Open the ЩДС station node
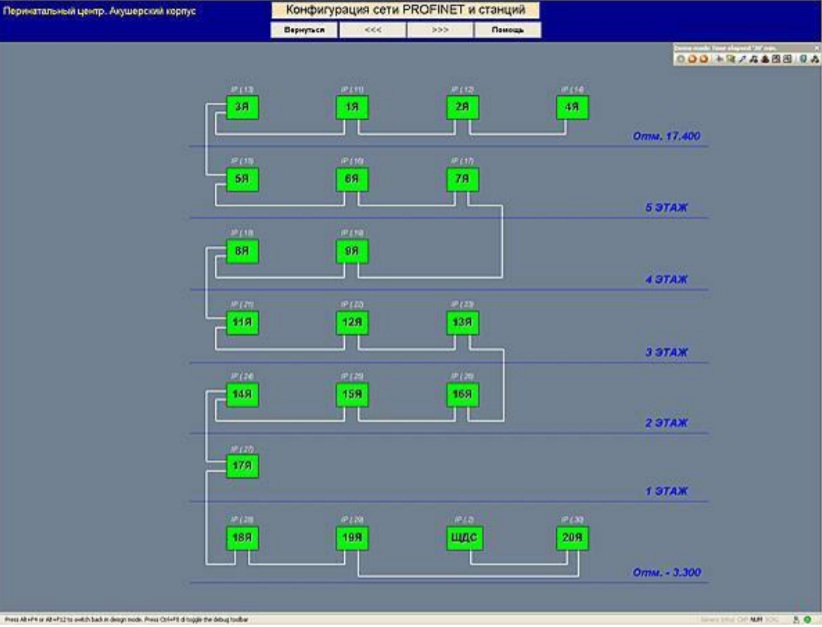This screenshot has width=822, height=627. click(462, 538)
